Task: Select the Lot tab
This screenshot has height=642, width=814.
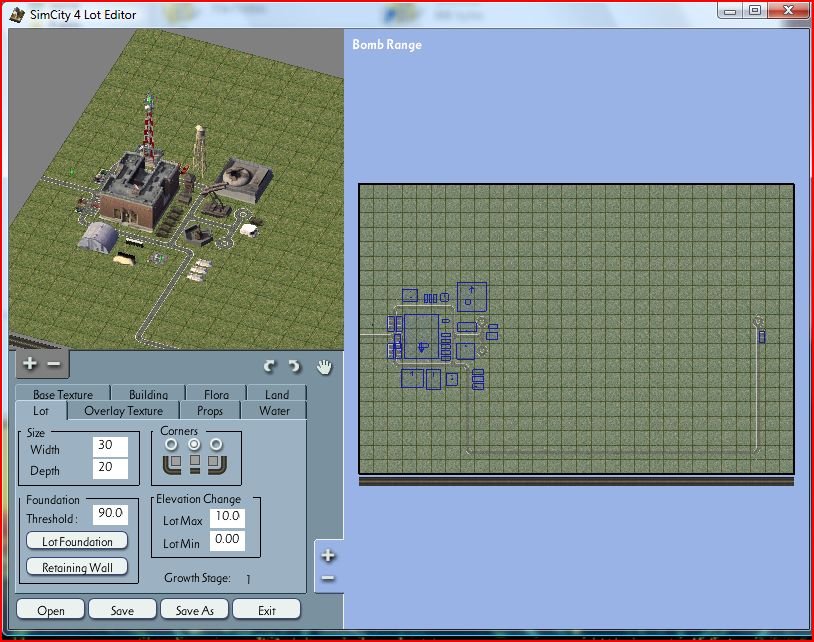Action: [41, 411]
